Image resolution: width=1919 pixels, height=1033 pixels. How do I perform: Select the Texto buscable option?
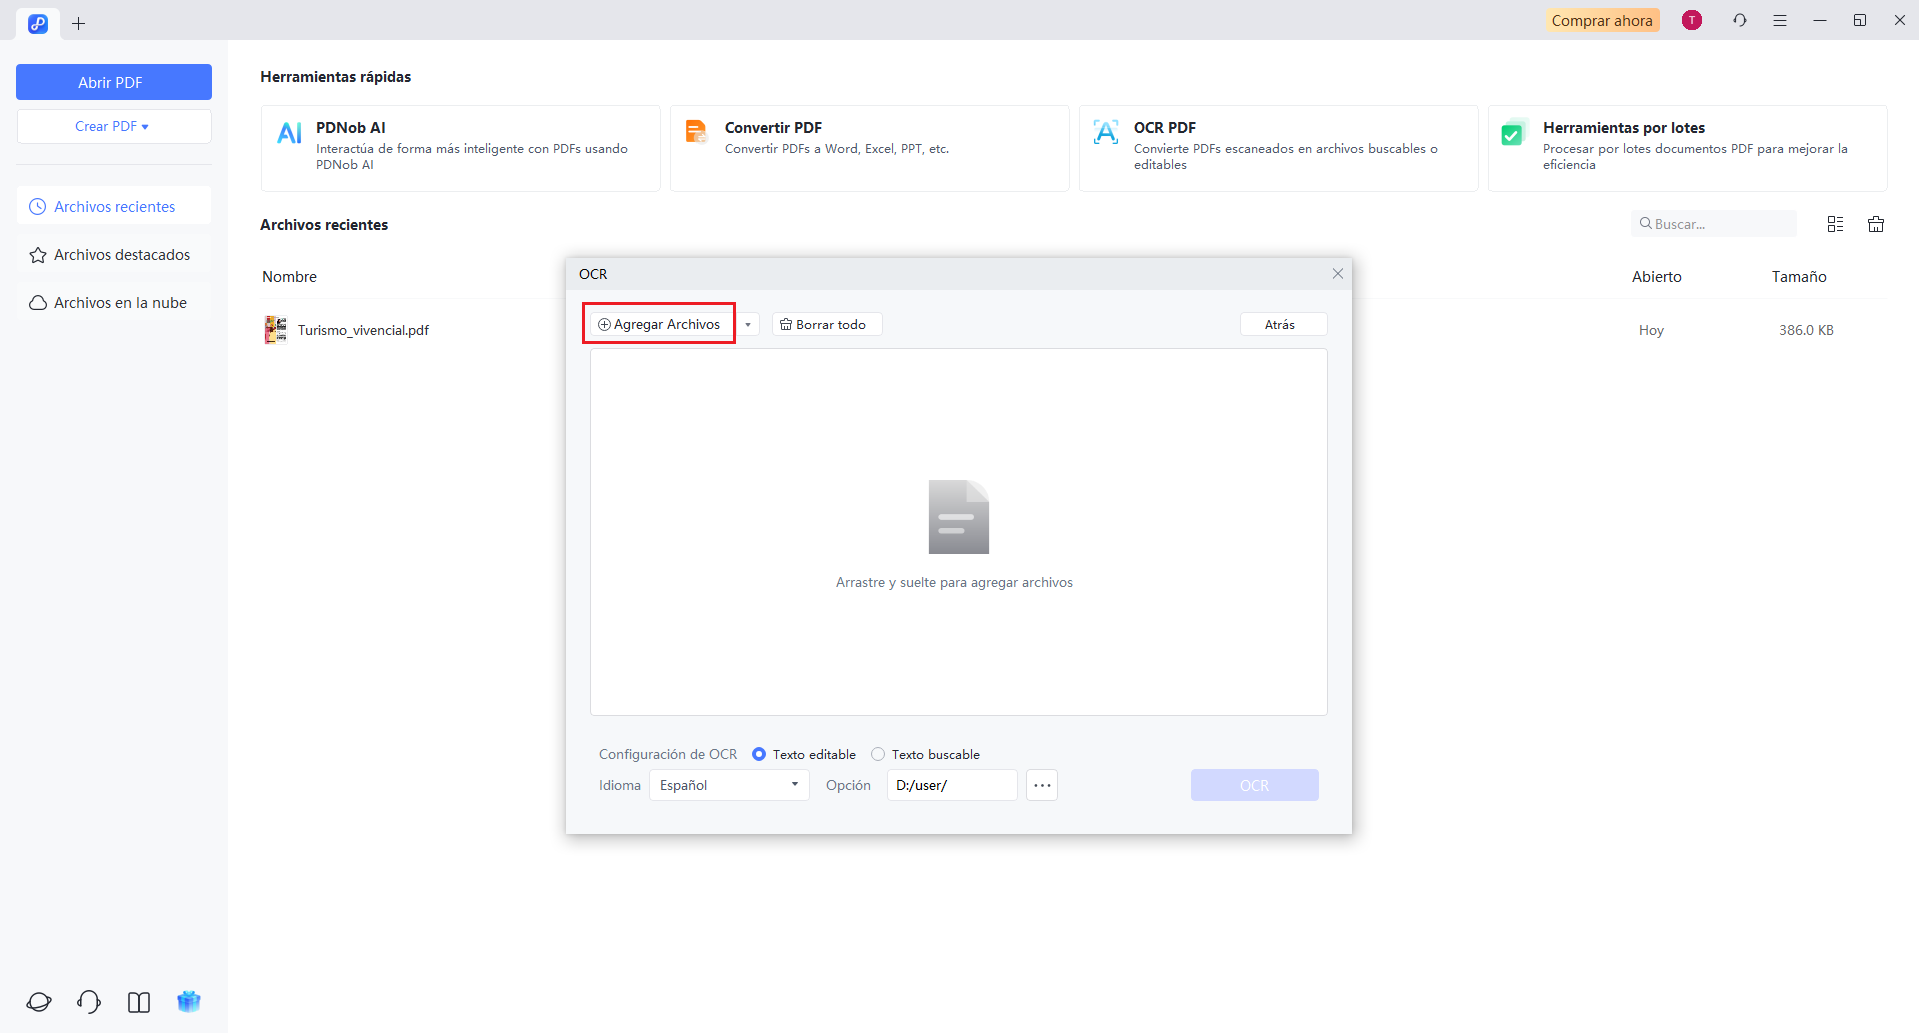878,754
